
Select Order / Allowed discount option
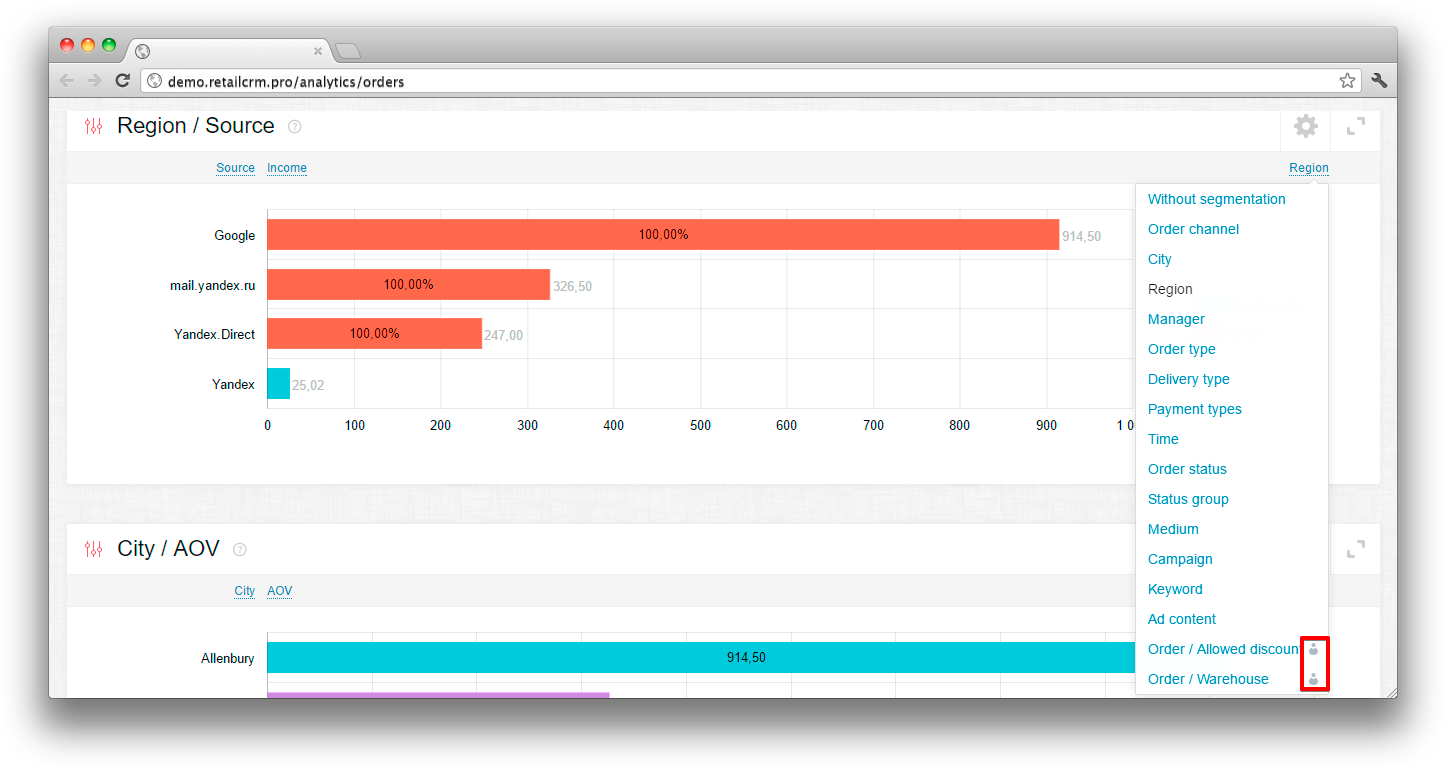click(x=1224, y=649)
